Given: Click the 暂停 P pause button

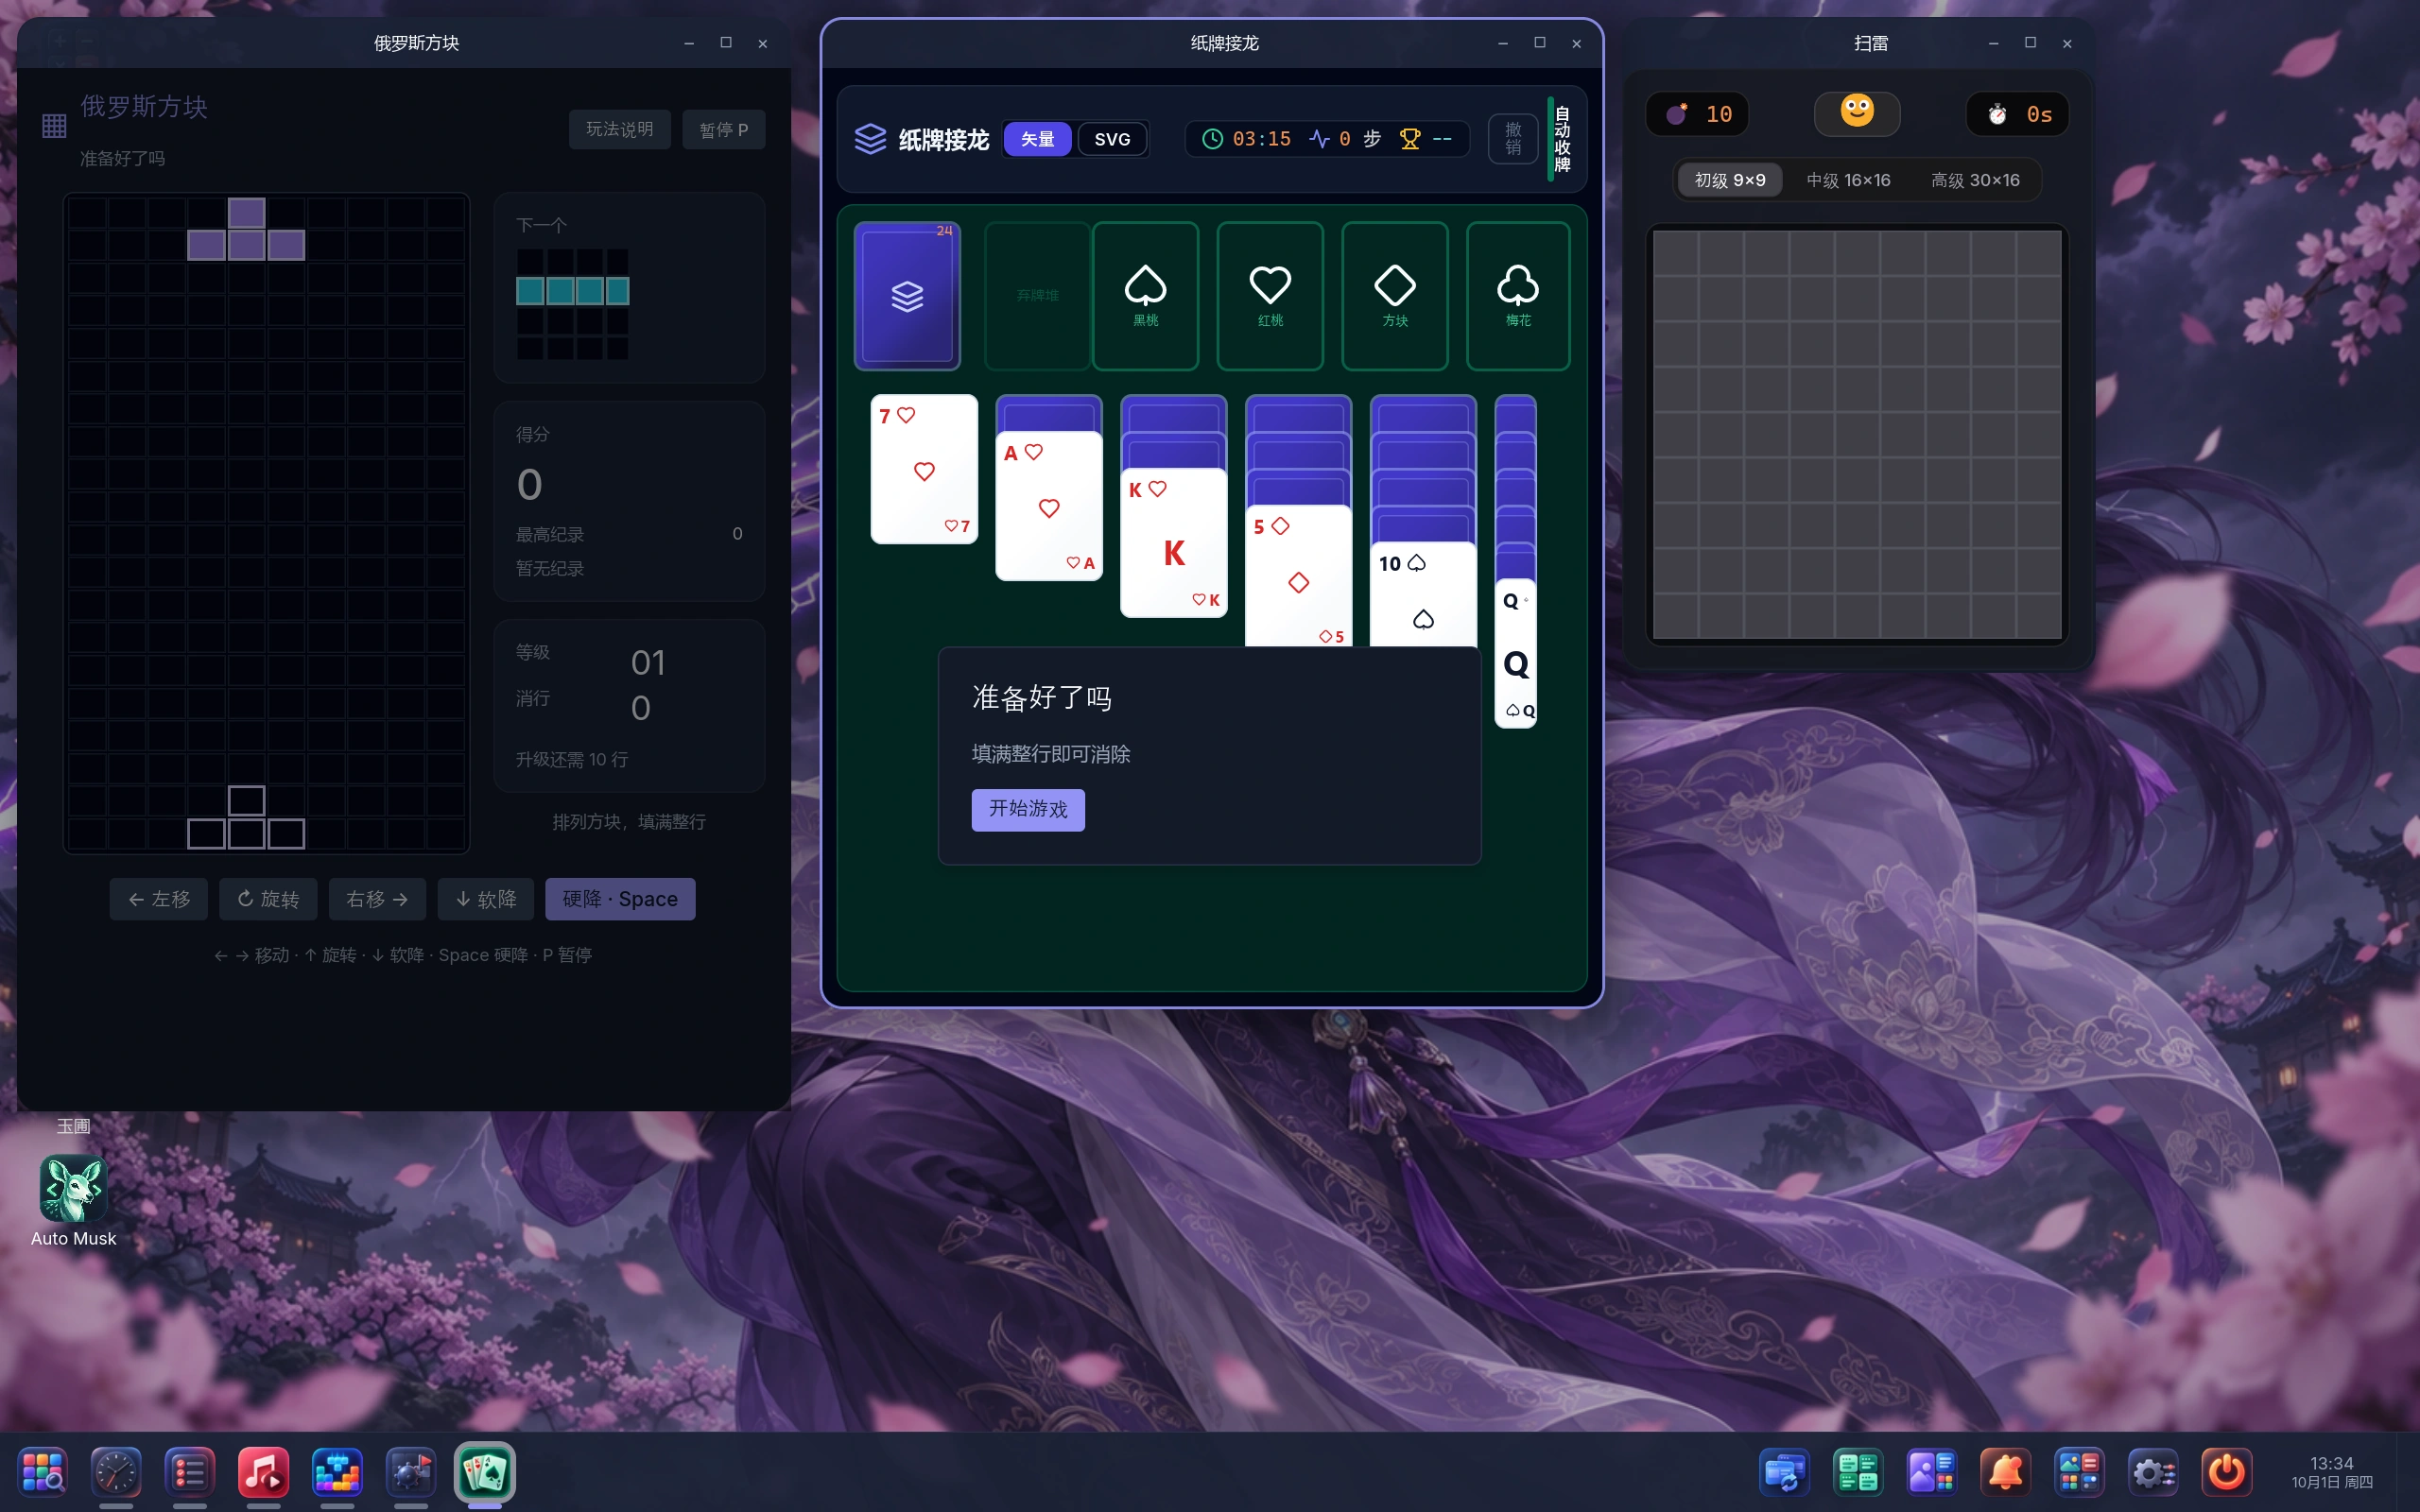Looking at the screenshot, I should coord(723,129).
